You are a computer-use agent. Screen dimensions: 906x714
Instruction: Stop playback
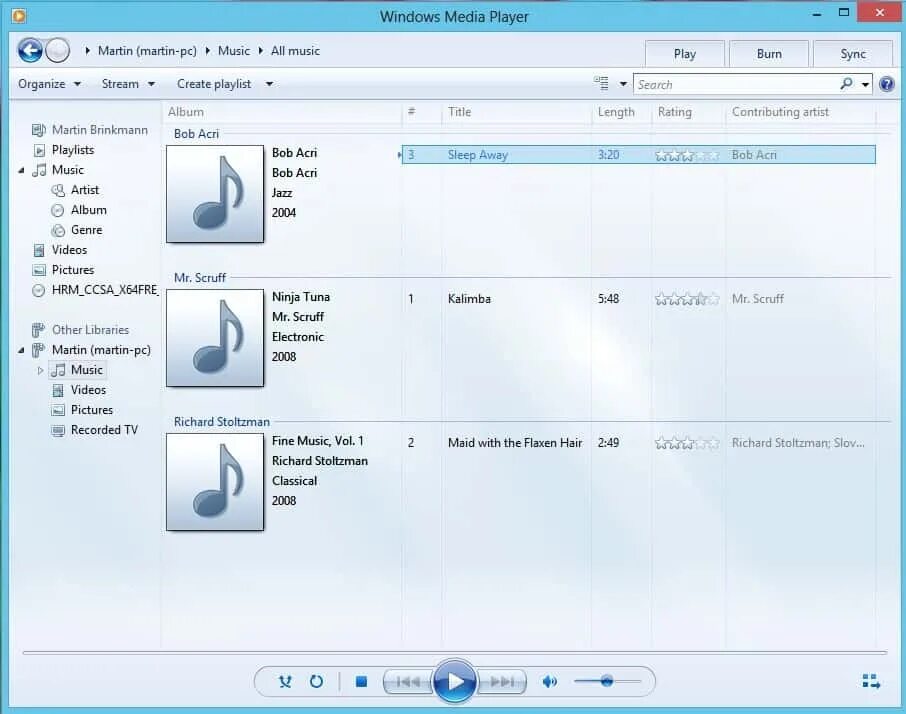[x=361, y=682]
